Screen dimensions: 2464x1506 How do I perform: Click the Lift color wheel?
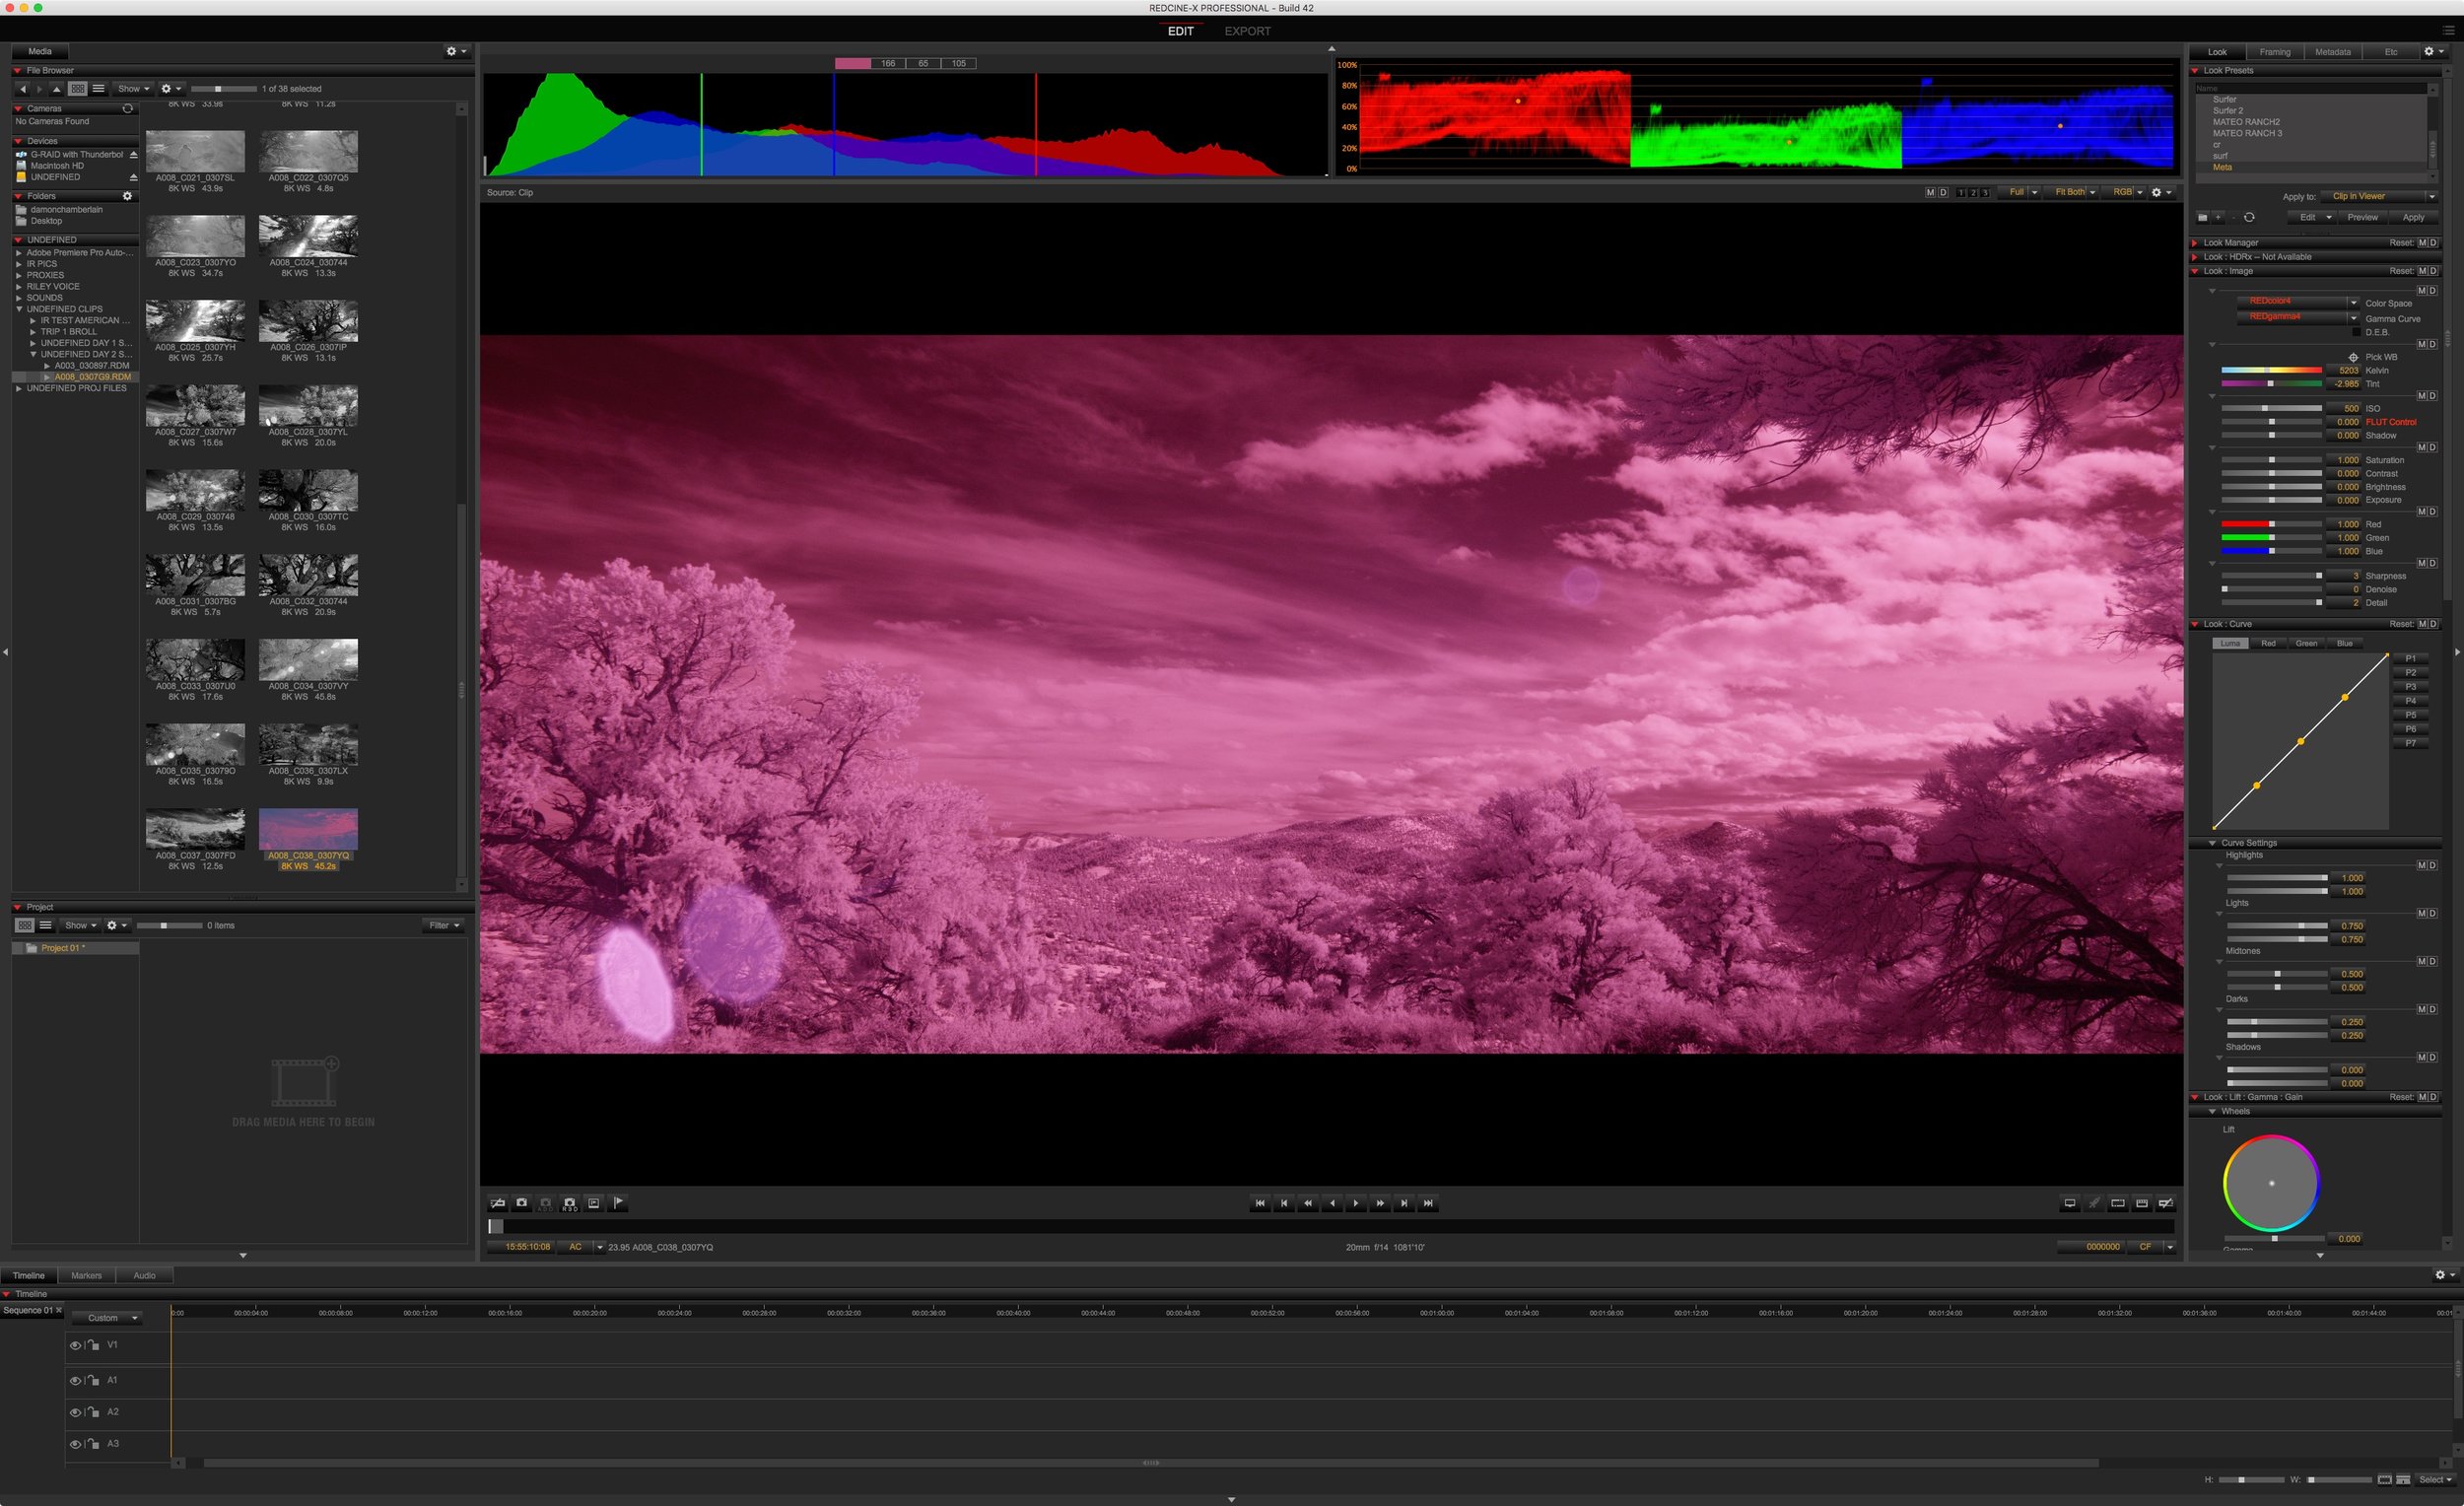[2271, 1183]
